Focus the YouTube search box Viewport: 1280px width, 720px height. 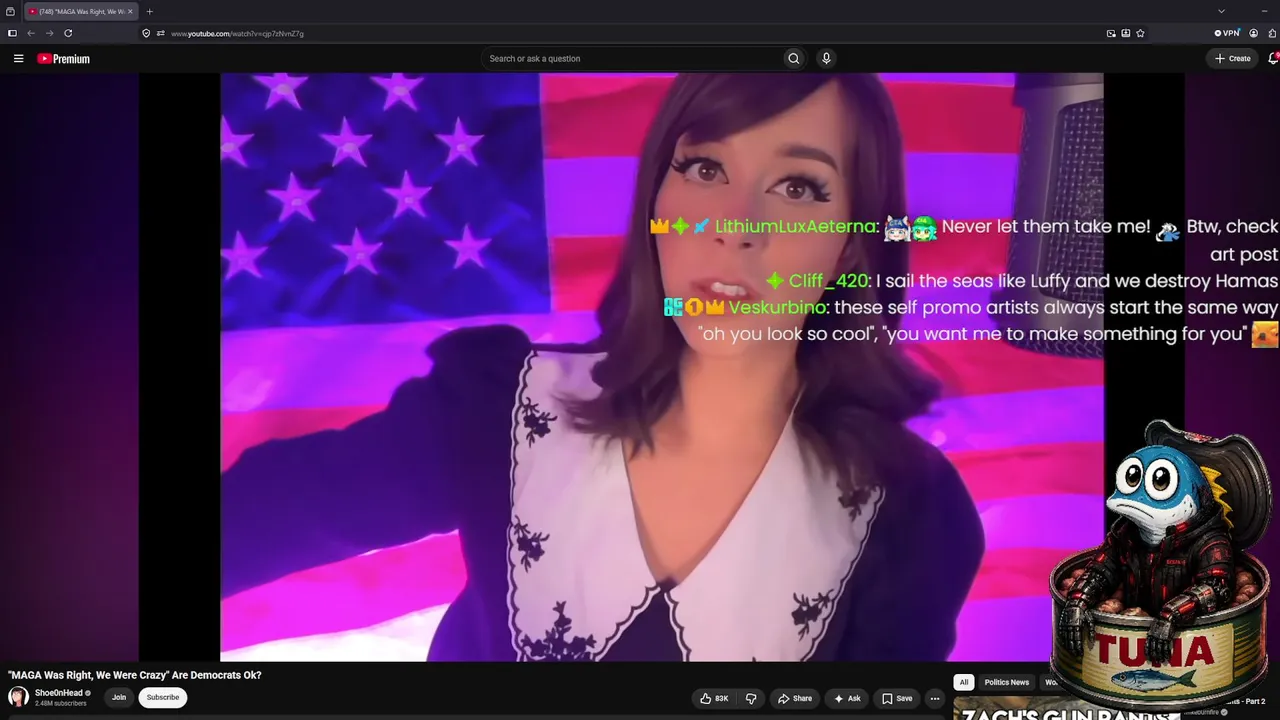click(633, 58)
